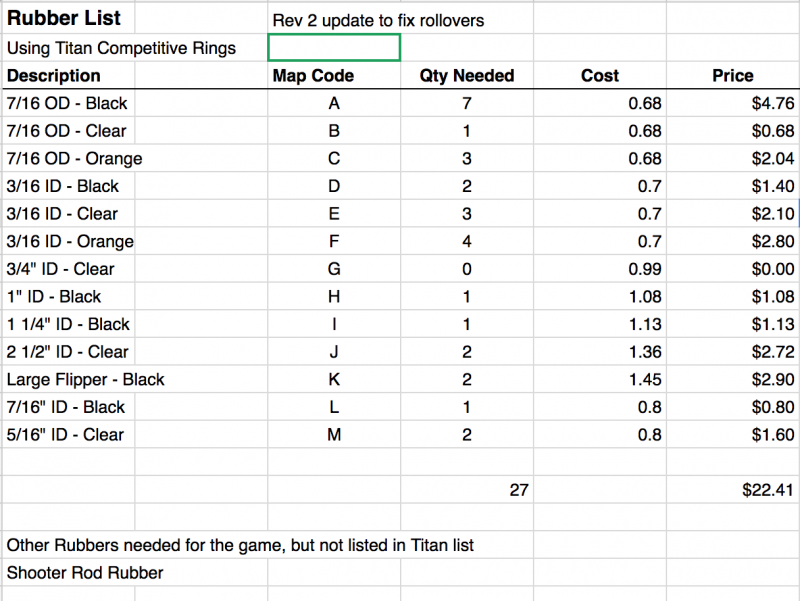This screenshot has height=601, width=800.
Task: Click the $4.76 price cell
Action: point(733,103)
